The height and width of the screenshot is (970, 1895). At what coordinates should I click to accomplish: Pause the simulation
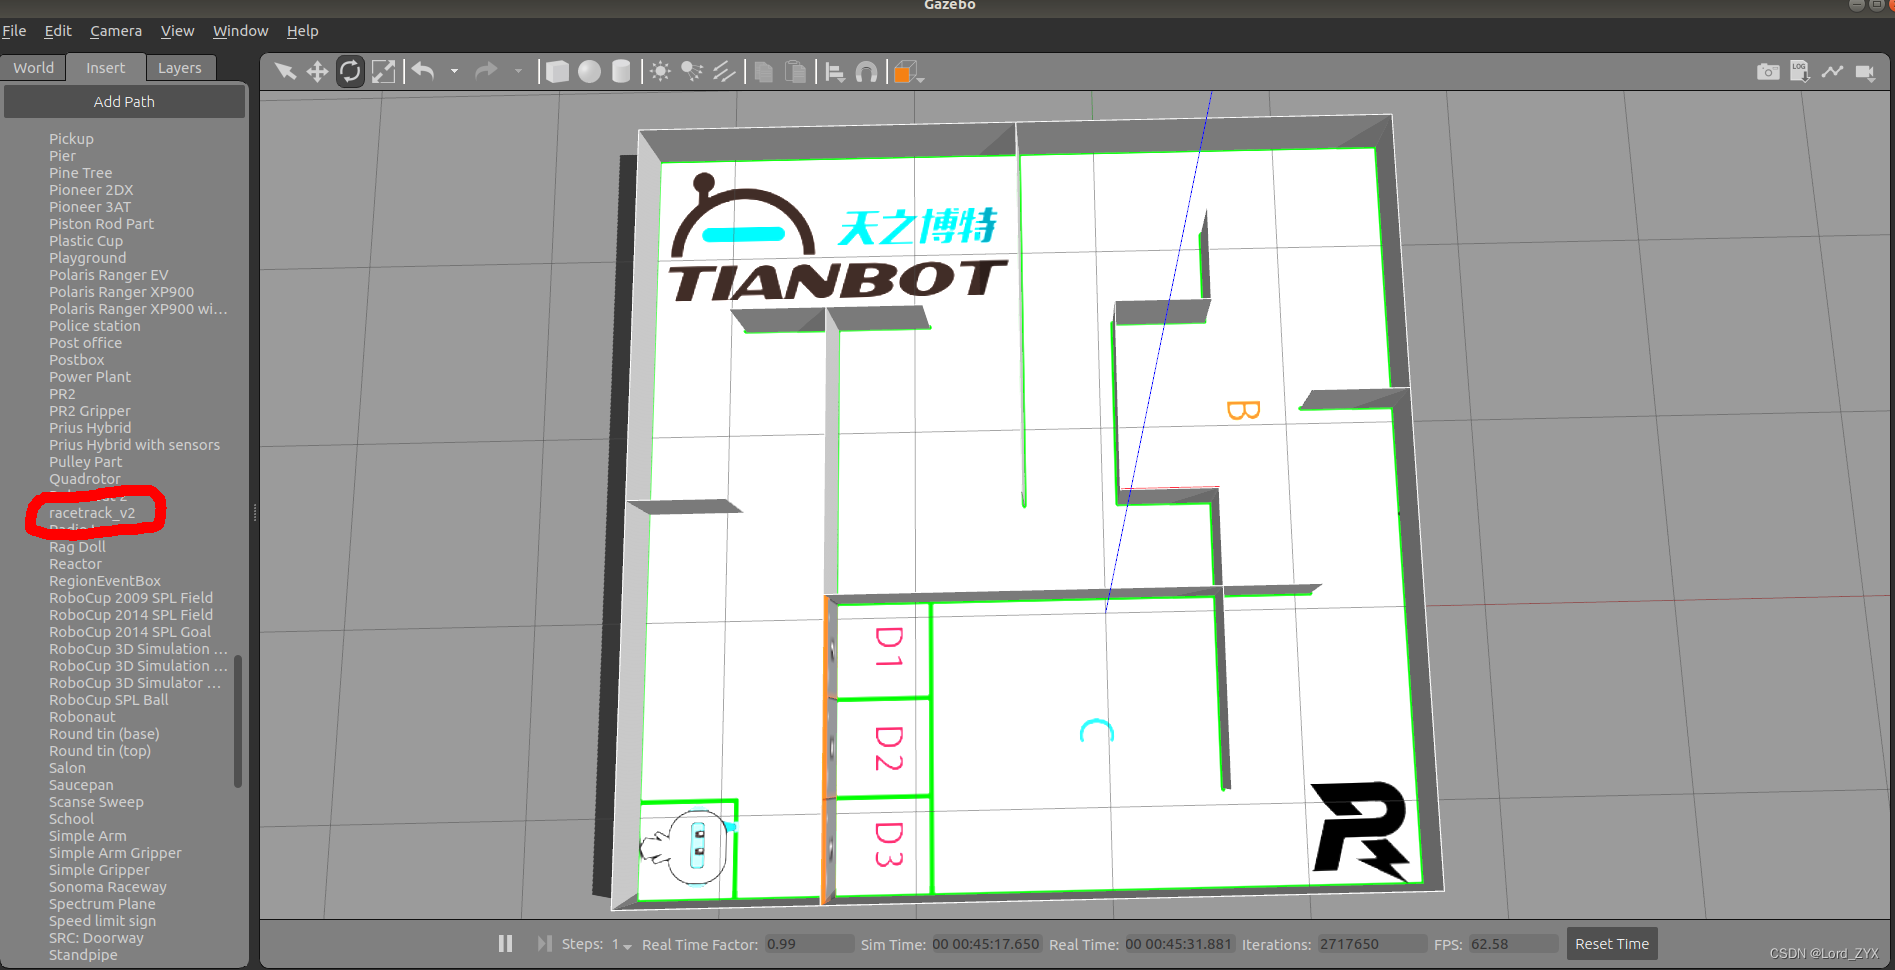pos(505,943)
